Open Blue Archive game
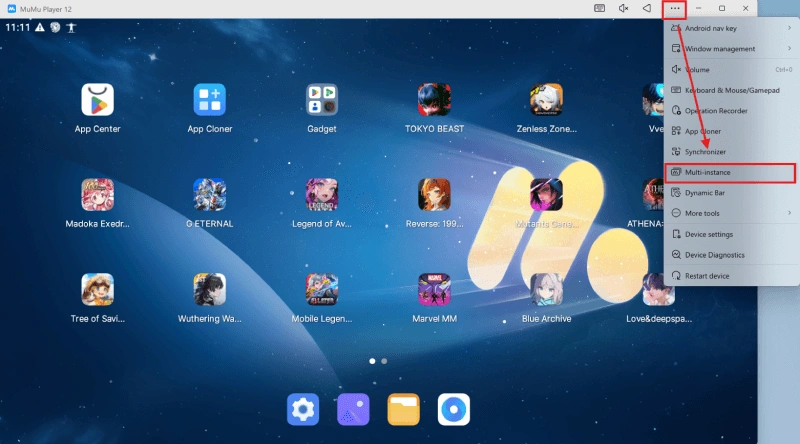The width and height of the screenshot is (800, 444). (x=546, y=290)
